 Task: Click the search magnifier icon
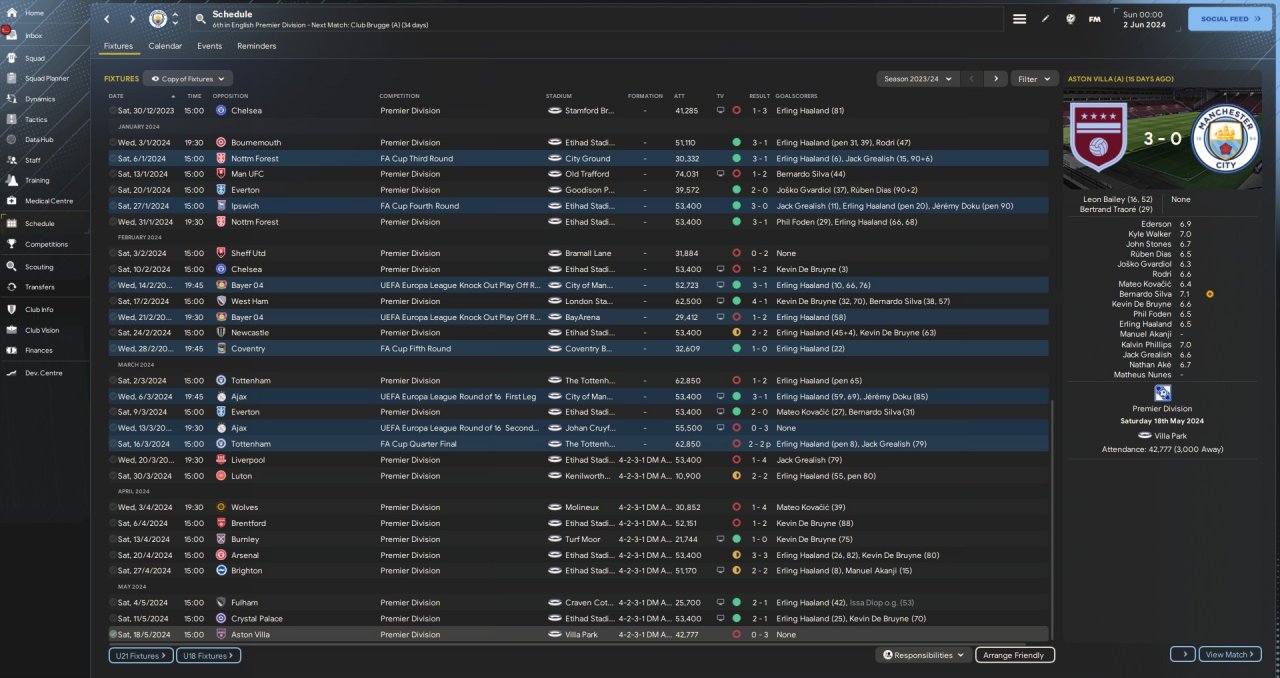pyautogui.click(x=200, y=19)
